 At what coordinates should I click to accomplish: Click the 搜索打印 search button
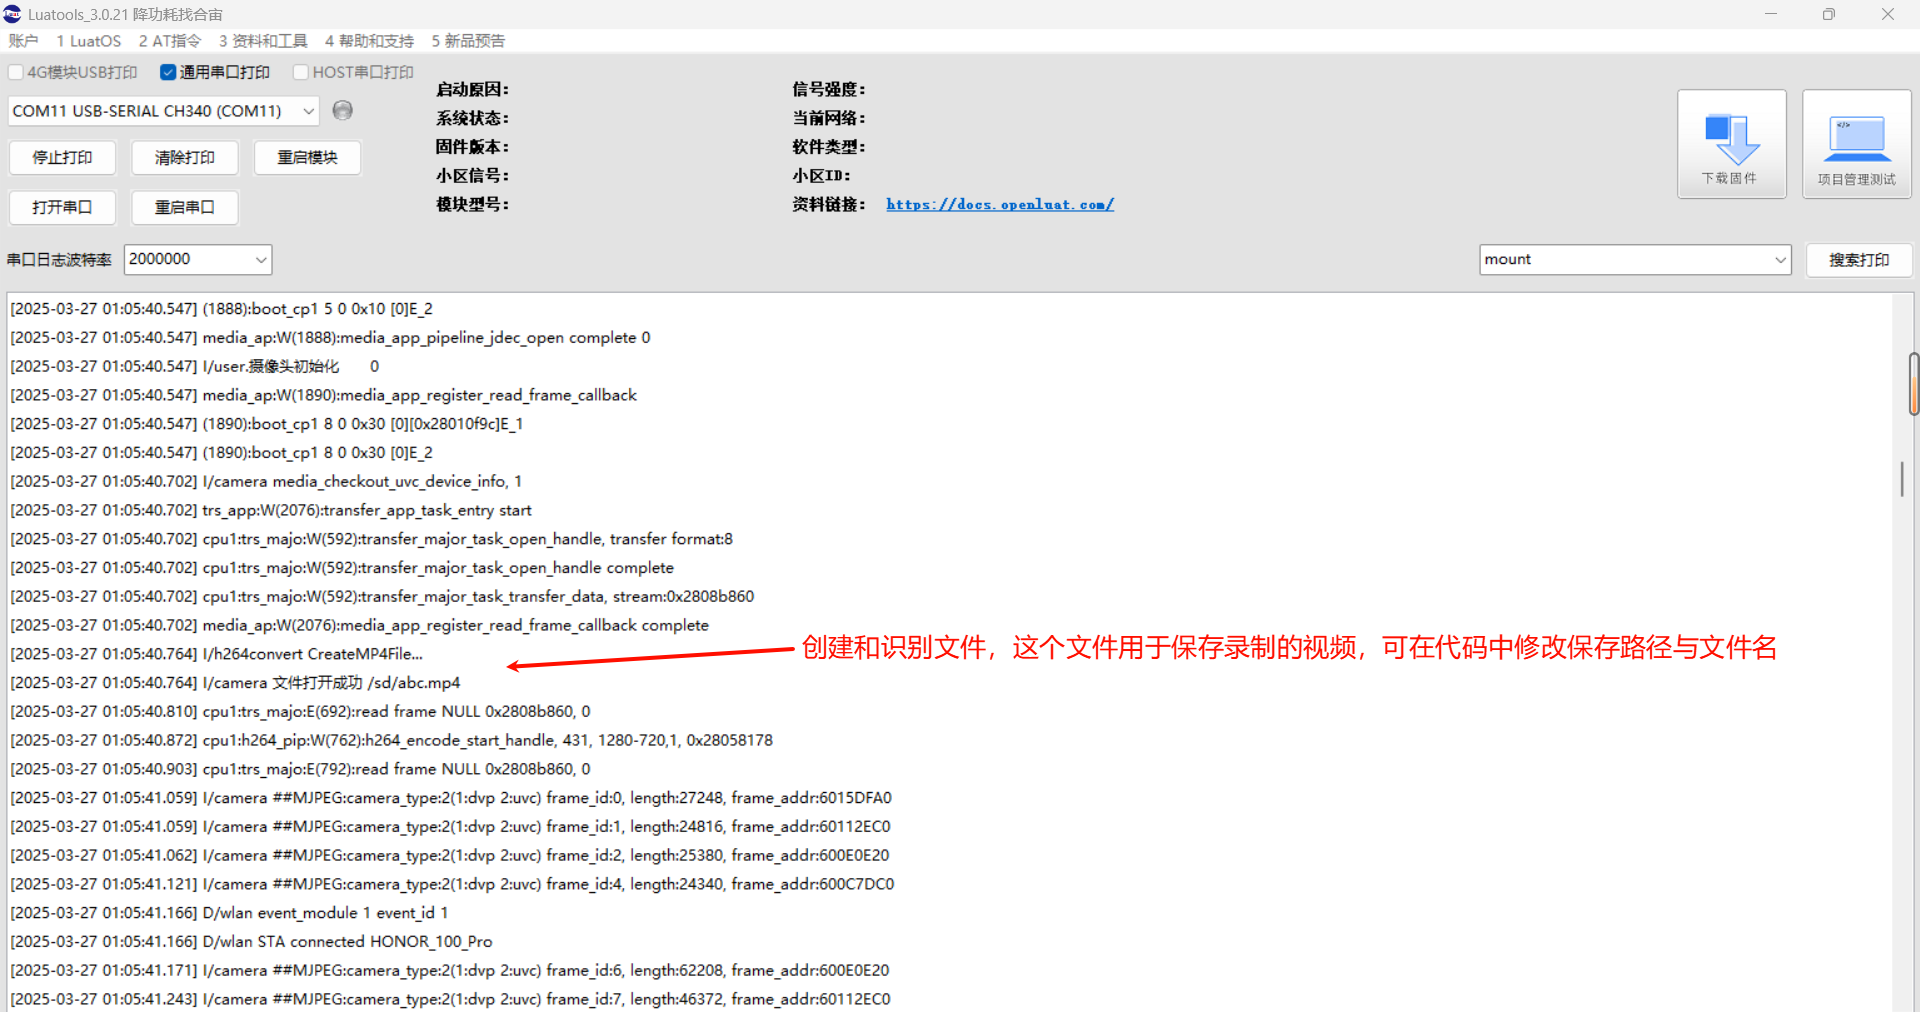(1859, 260)
